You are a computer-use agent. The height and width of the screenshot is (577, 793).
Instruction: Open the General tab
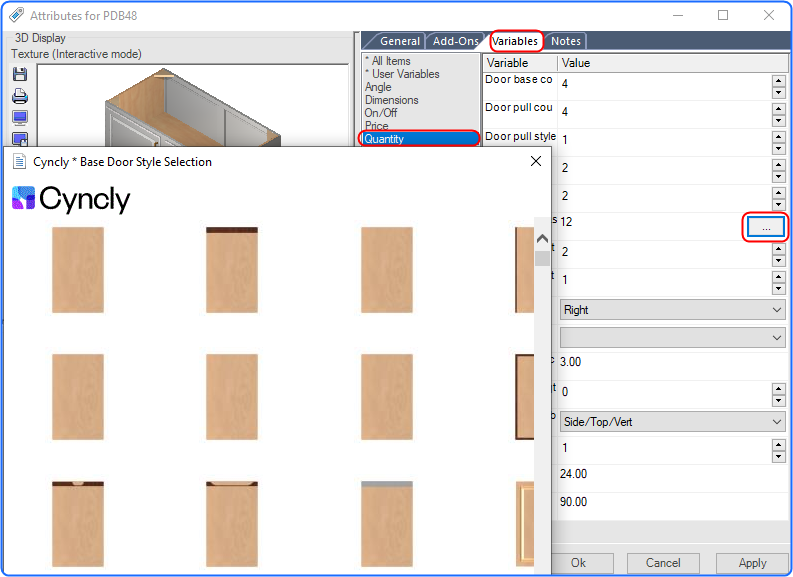coord(400,41)
